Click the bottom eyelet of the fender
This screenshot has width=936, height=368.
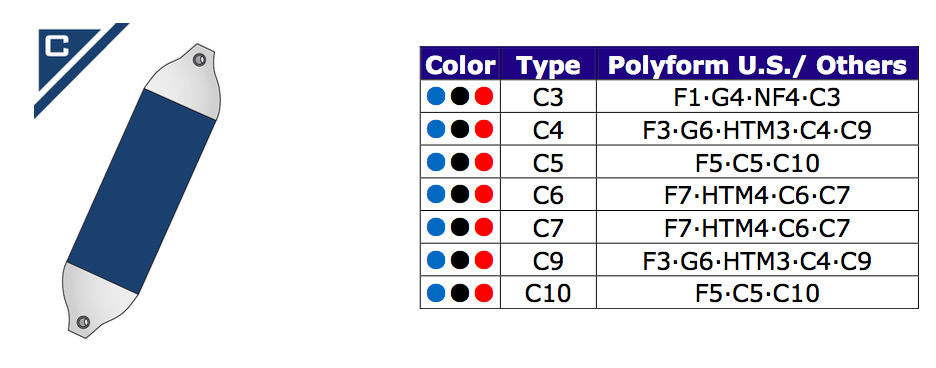tap(84, 322)
